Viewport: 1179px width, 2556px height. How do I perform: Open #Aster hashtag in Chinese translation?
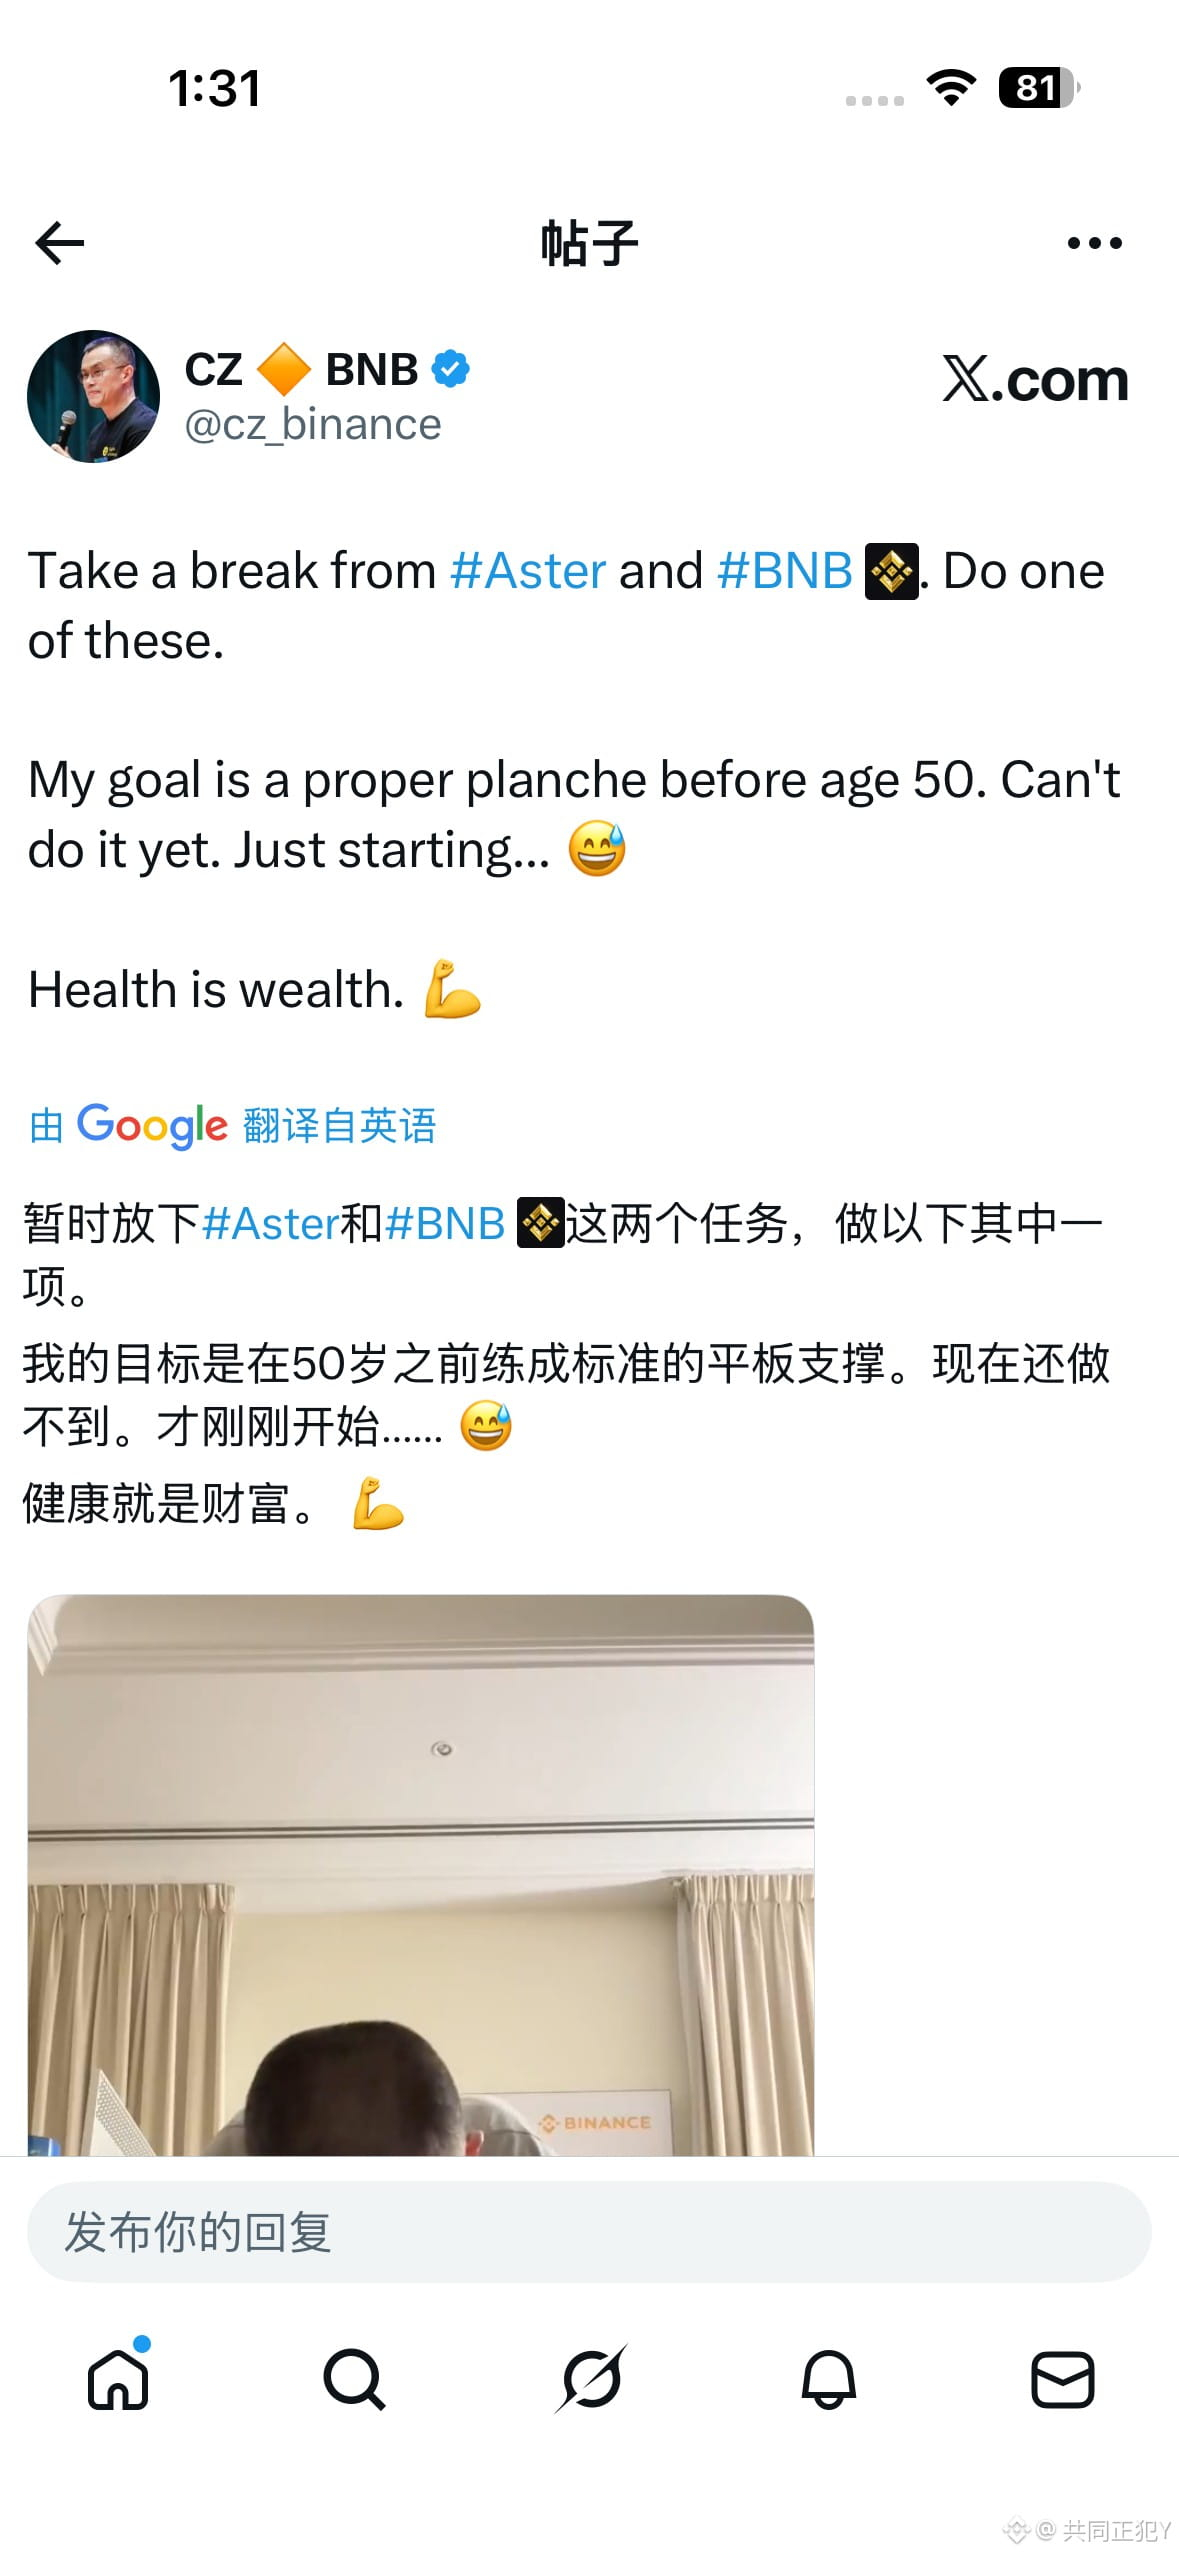(x=270, y=1224)
